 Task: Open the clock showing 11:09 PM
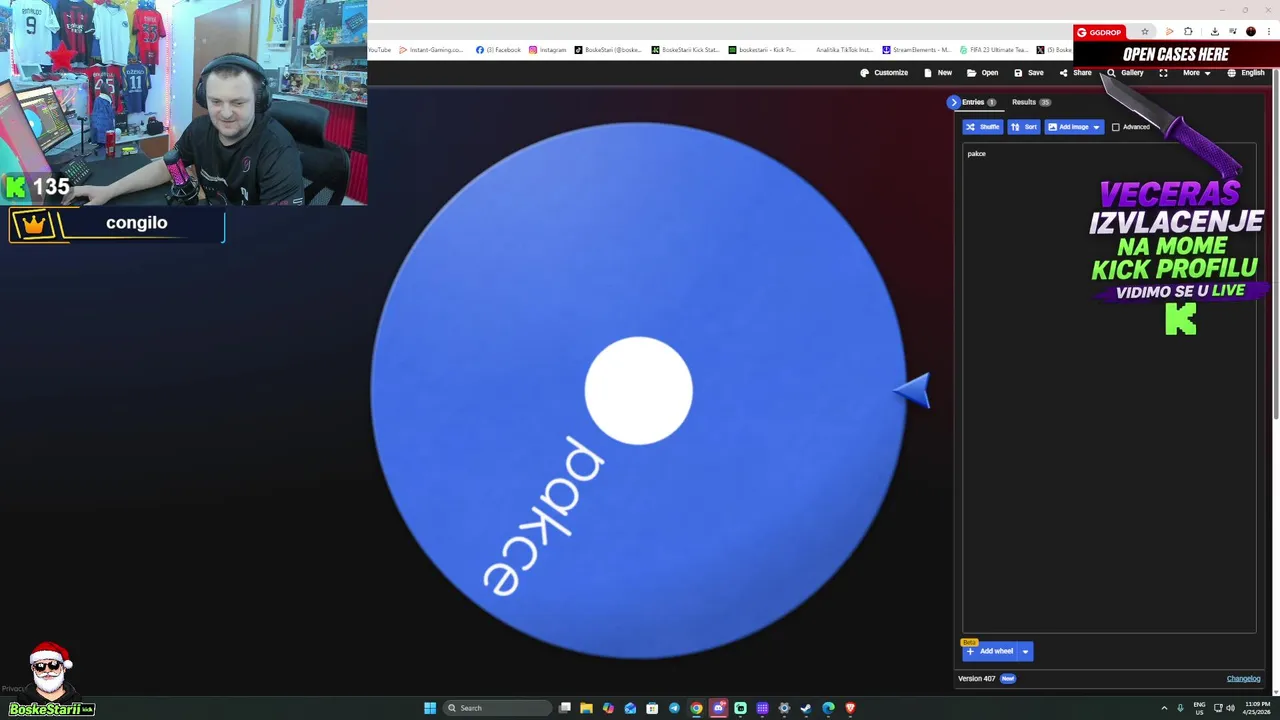(1257, 708)
